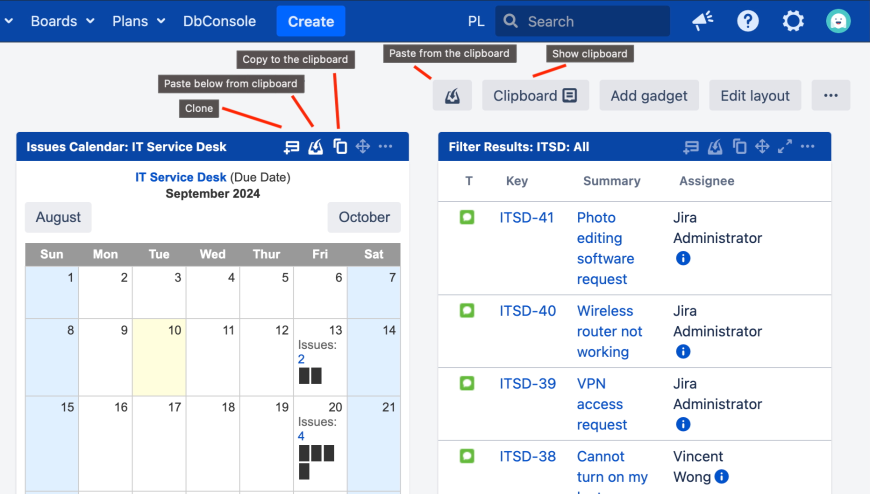Copy Issues Calendar gadget to clipboard
This screenshot has width=870, height=494.
[340, 147]
